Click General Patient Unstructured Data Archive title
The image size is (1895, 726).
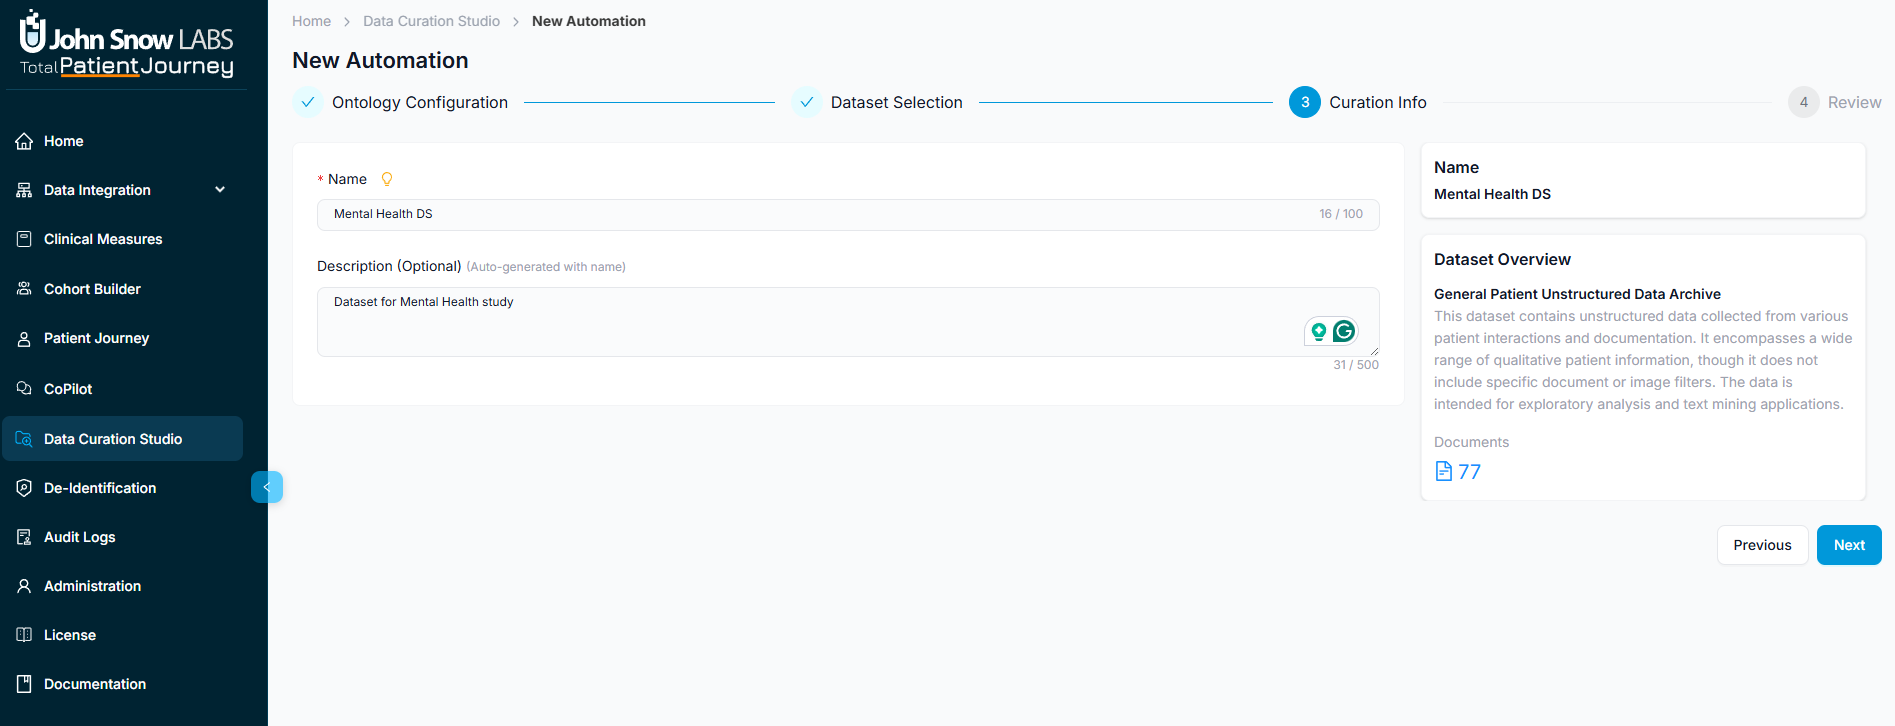click(1577, 294)
